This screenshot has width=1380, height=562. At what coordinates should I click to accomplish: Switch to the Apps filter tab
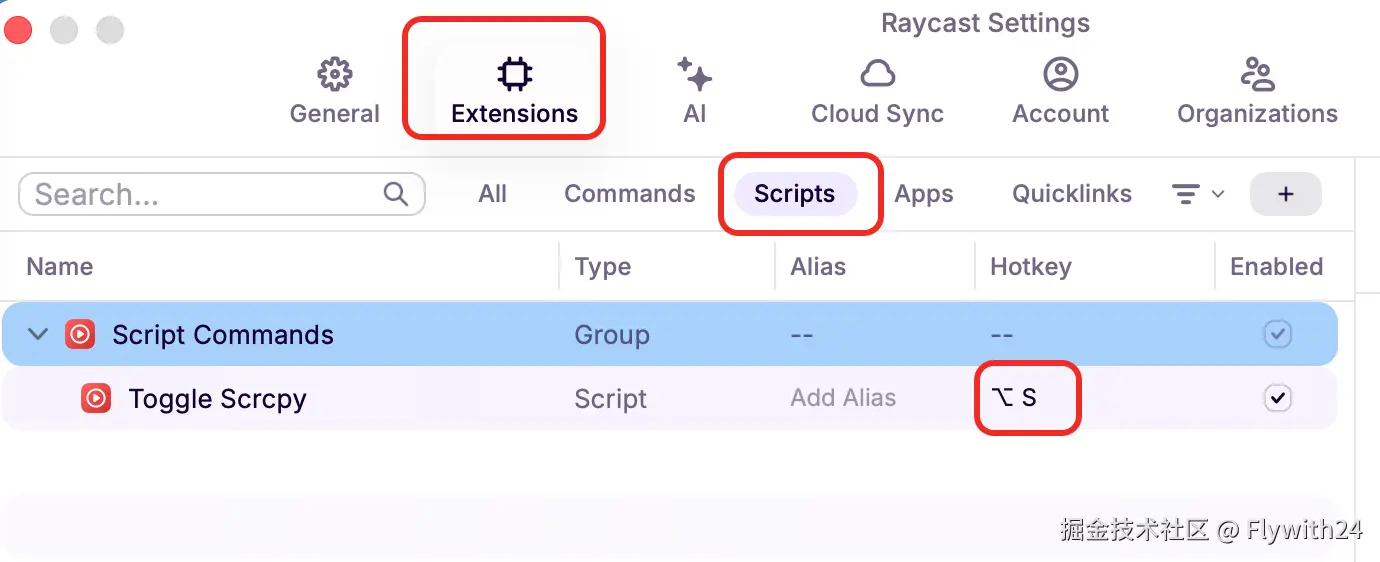[923, 194]
